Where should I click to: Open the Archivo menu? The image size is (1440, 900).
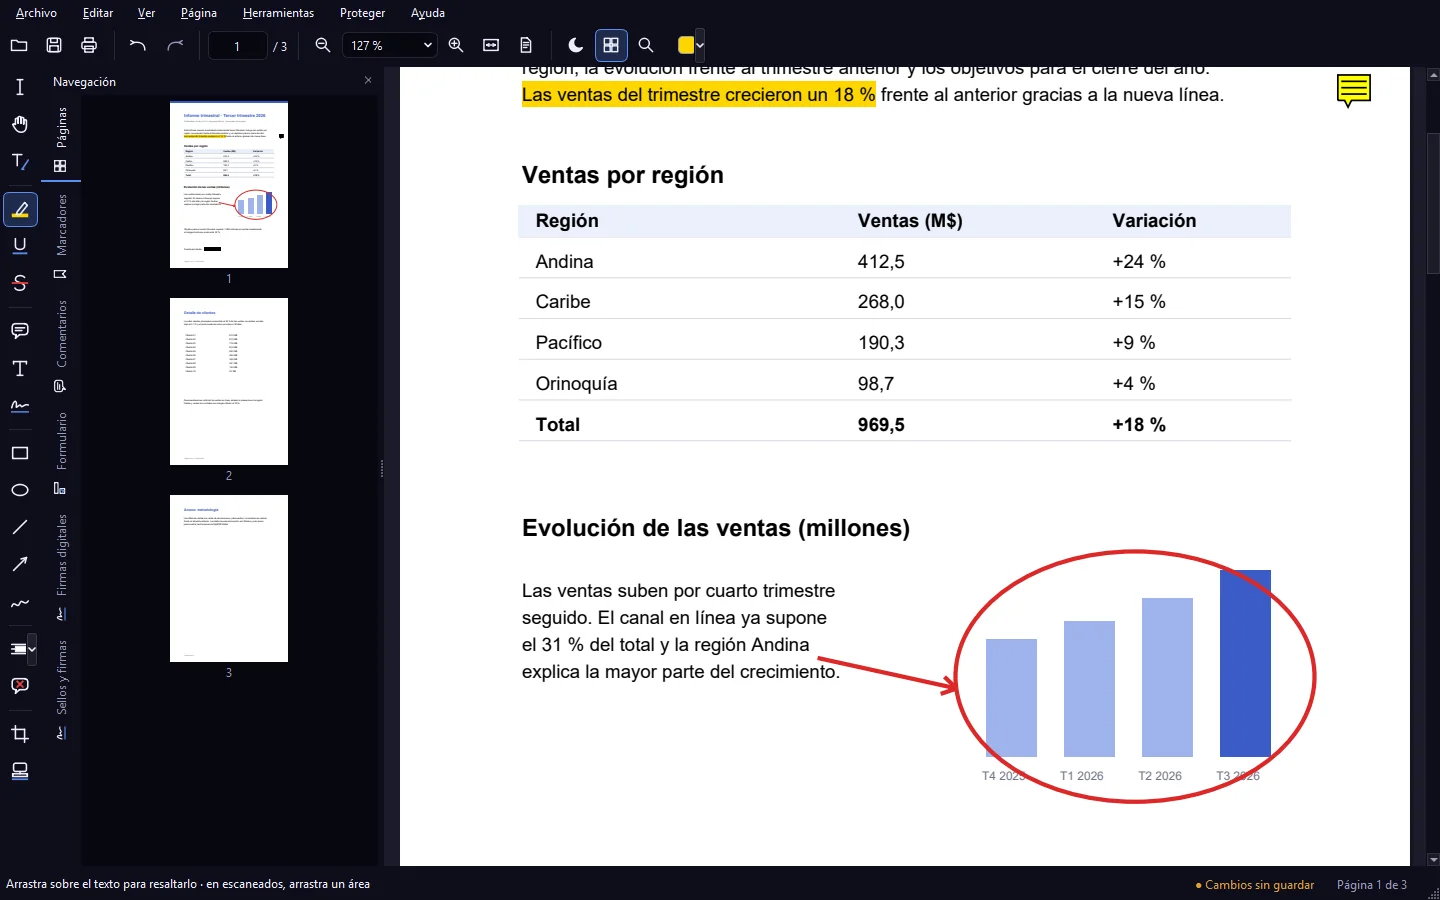point(36,13)
